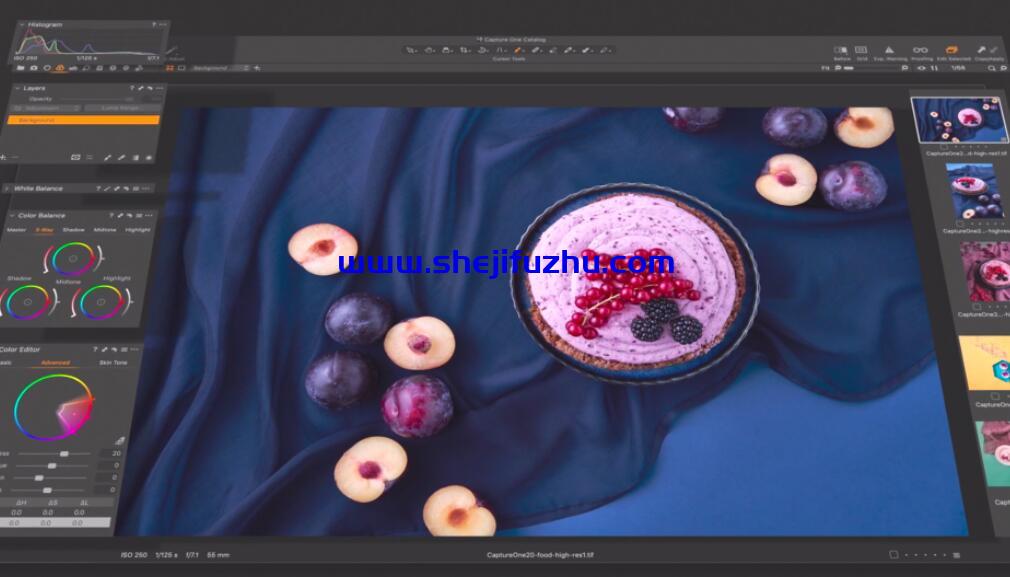Open the Highlight tab in Color Balance
Viewport: 1010px width, 577px height.
(x=138, y=230)
